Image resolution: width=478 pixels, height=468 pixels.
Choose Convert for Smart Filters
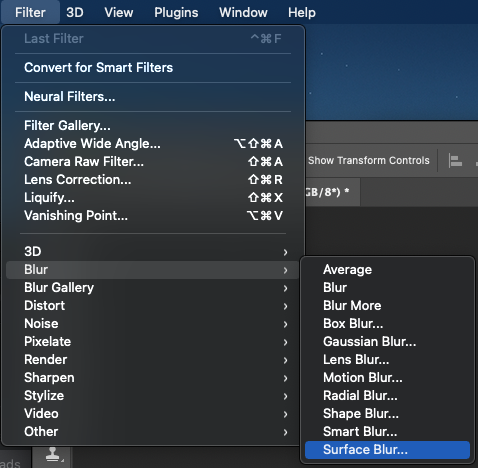click(x=153, y=68)
